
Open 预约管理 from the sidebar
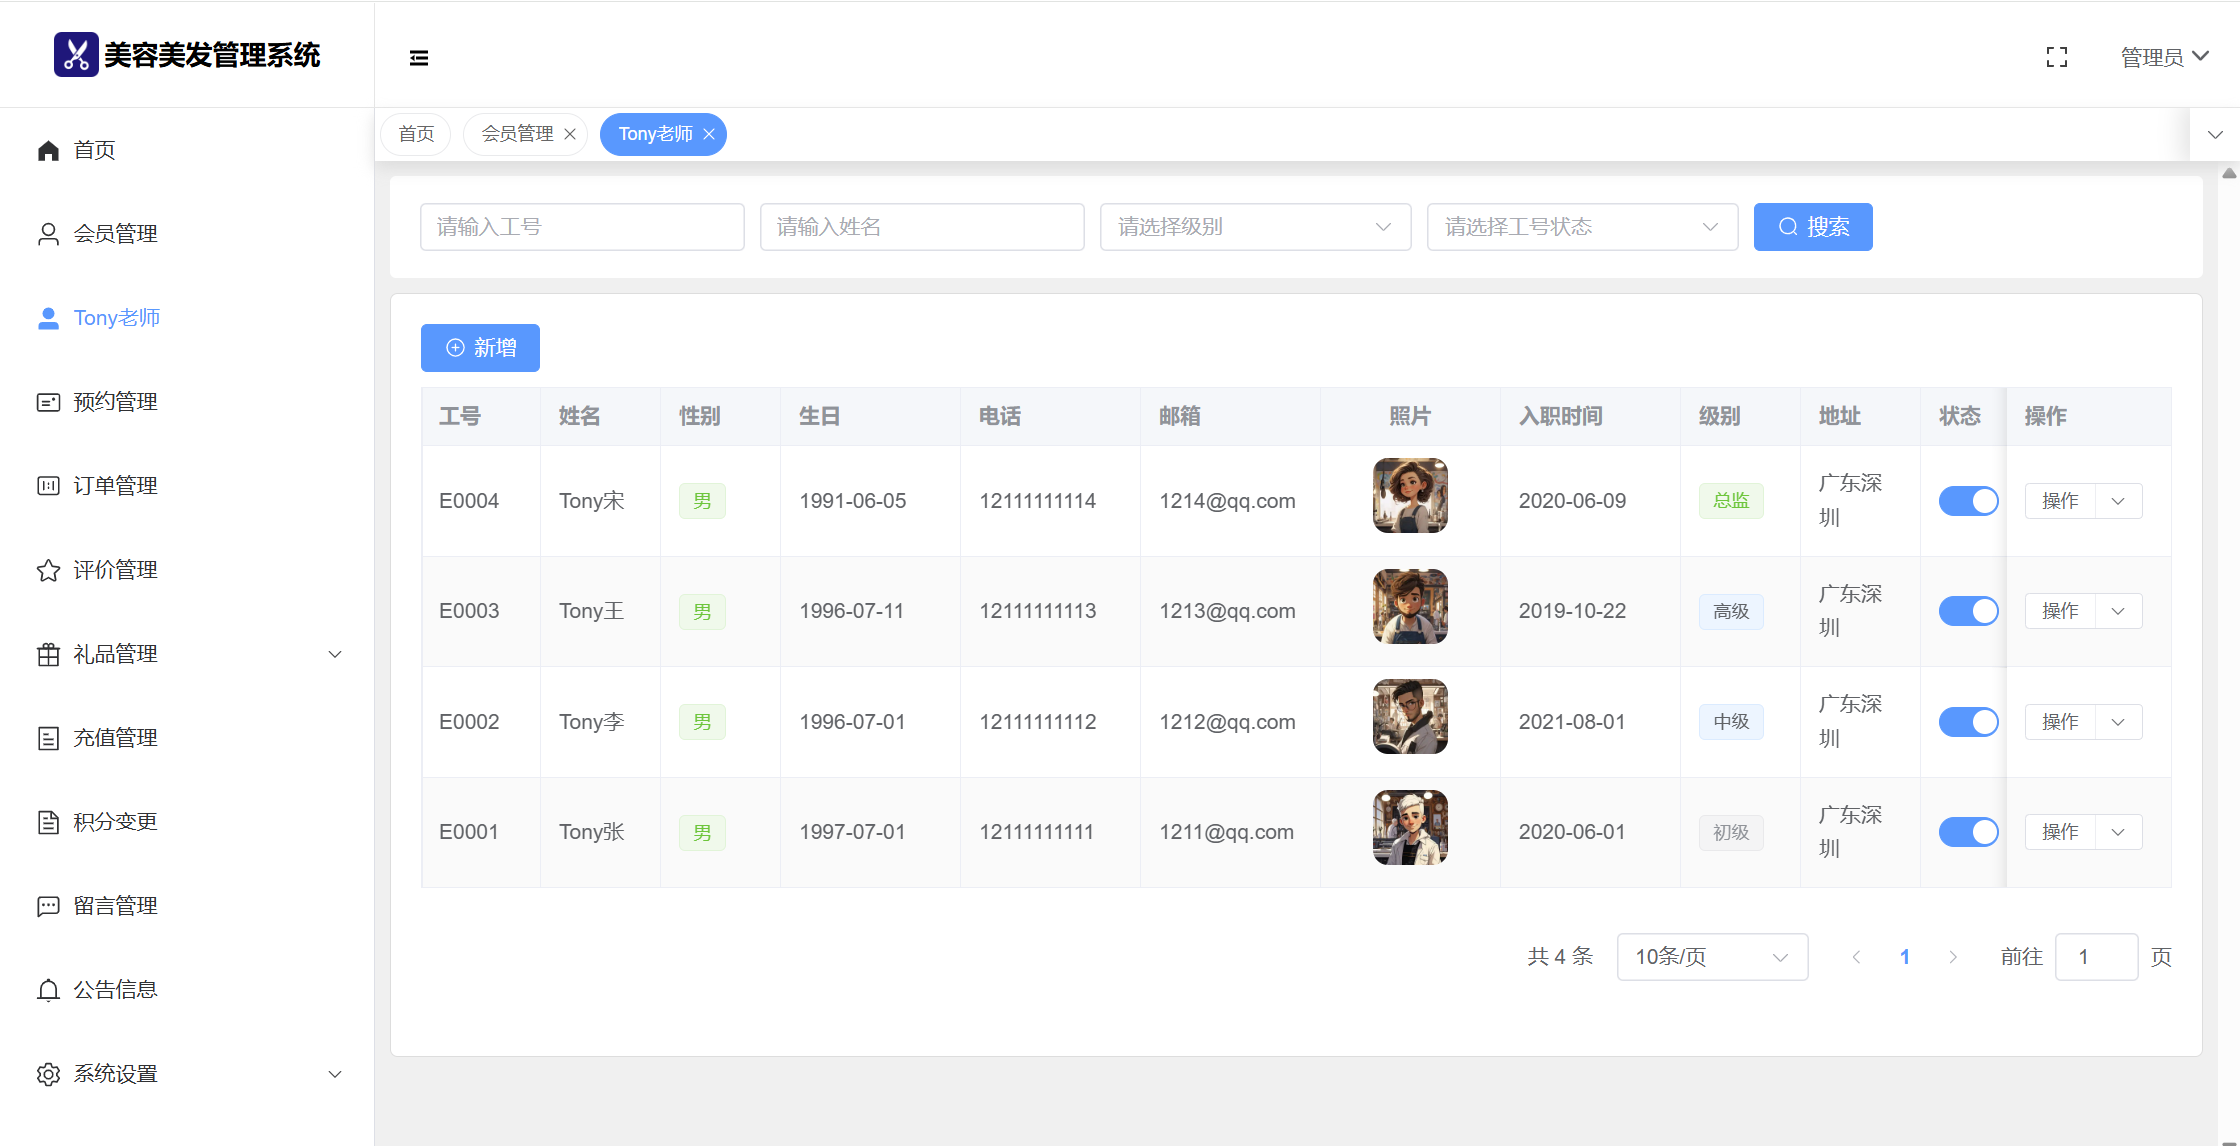pyautogui.click(x=115, y=402)
